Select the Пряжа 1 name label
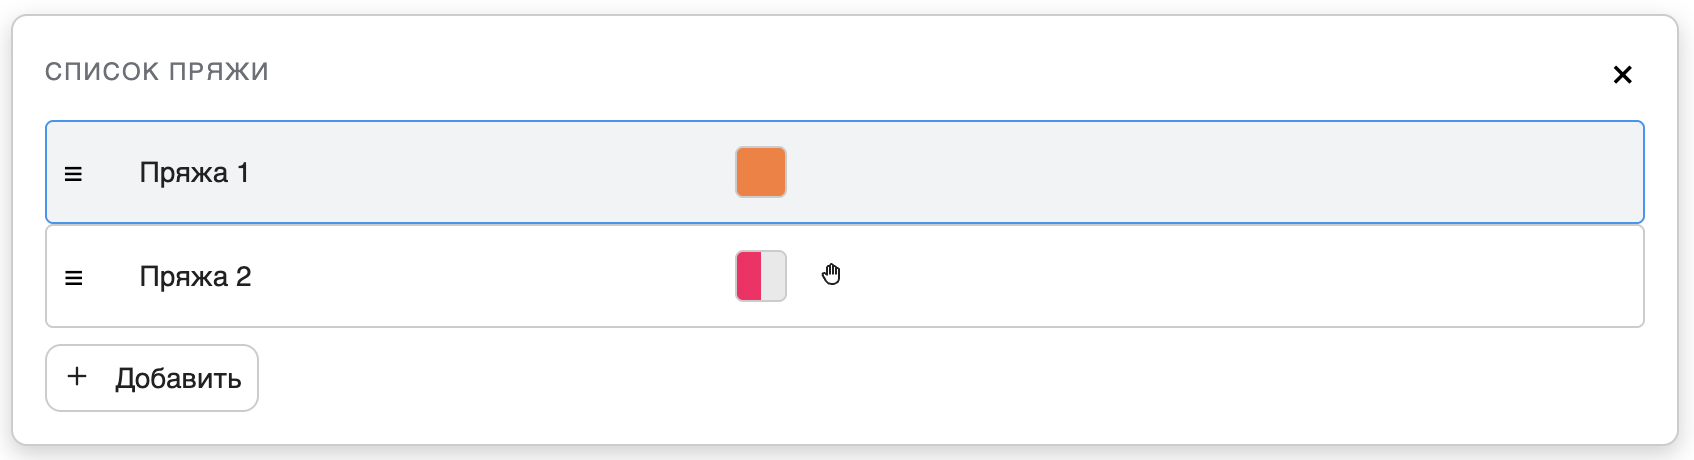The height and width of the screenshot is (460, 1694). pos(194,173)
